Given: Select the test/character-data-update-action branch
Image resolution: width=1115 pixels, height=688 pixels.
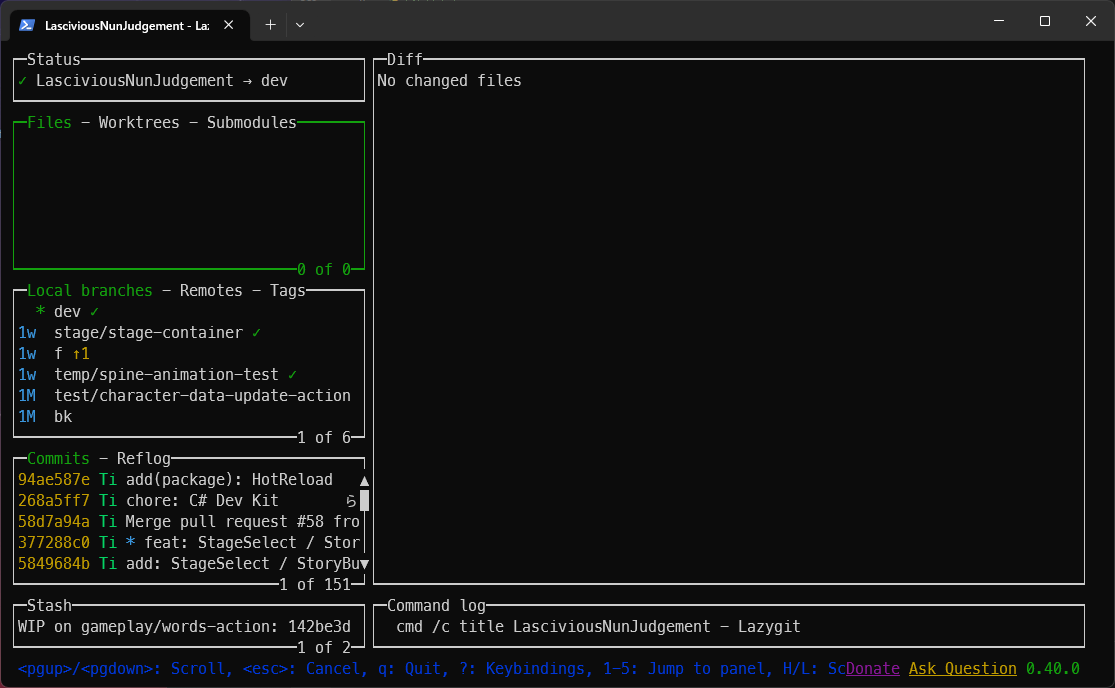Looking at the screenshot, I should point(188,395).
